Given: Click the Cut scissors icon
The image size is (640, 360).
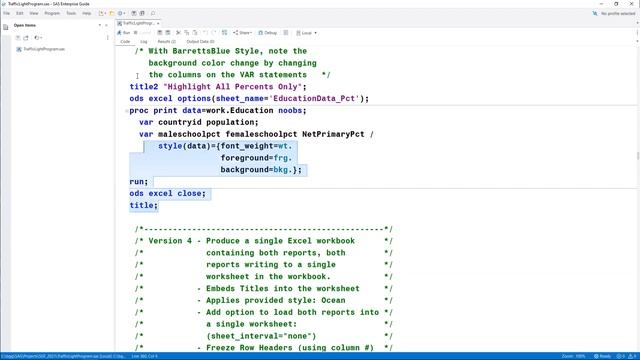Looking at the screenshot, I should click(x=178, y=33).
